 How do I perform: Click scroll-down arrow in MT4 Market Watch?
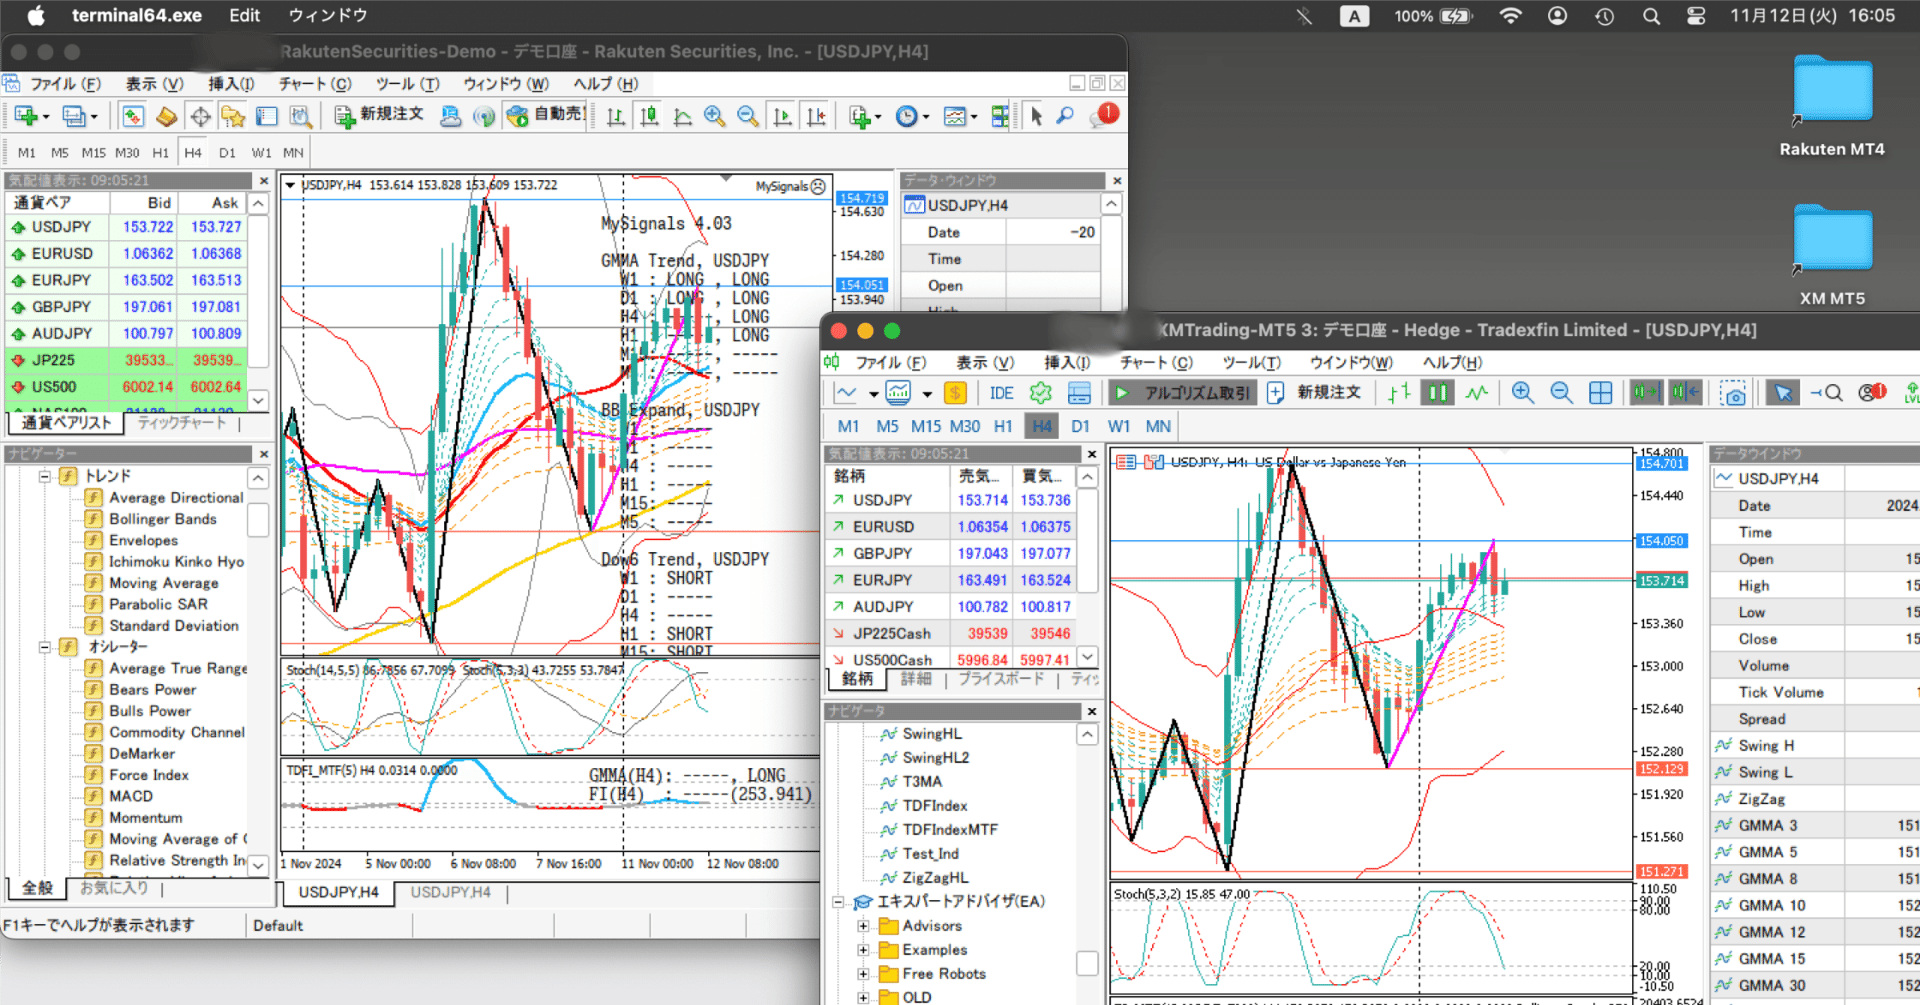pos(258,400)
